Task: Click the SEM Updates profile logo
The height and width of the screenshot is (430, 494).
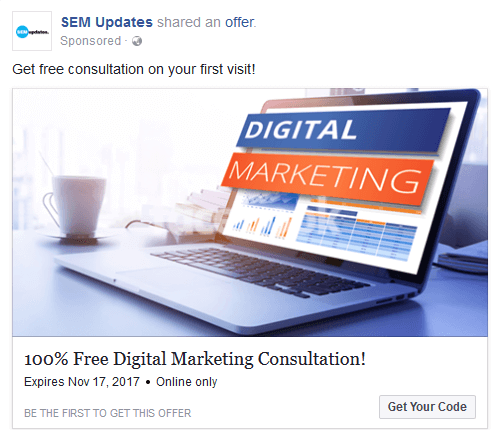Action: click(x=32, y=31)
